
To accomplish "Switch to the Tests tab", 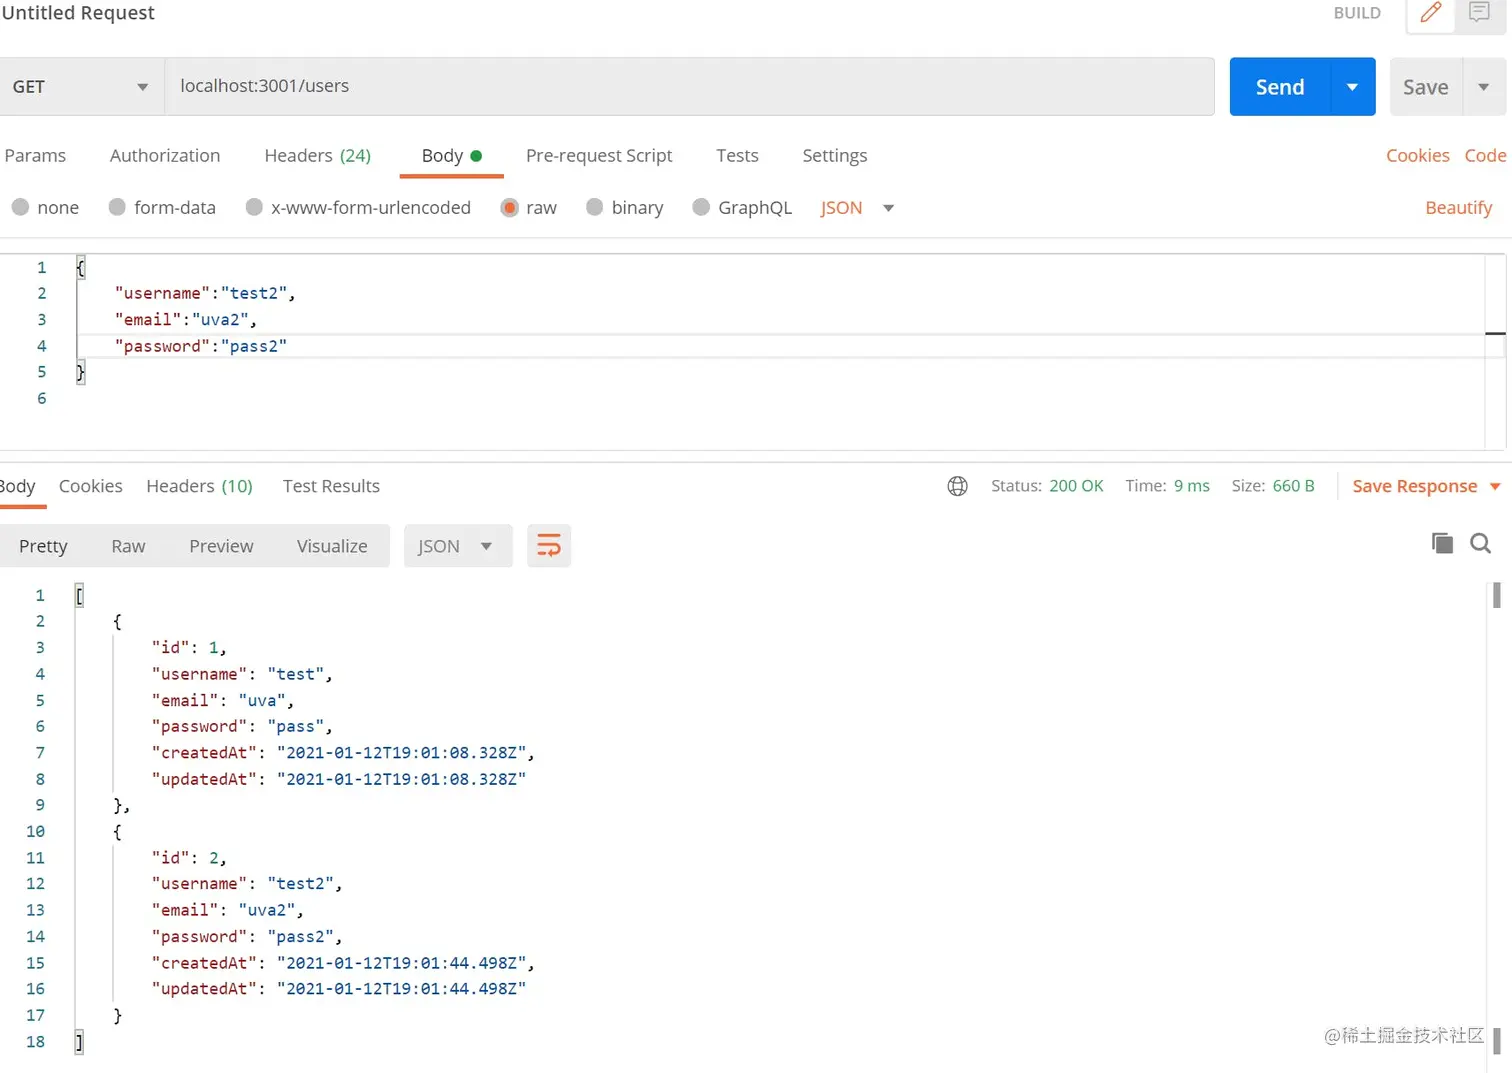I will (737, 156).
